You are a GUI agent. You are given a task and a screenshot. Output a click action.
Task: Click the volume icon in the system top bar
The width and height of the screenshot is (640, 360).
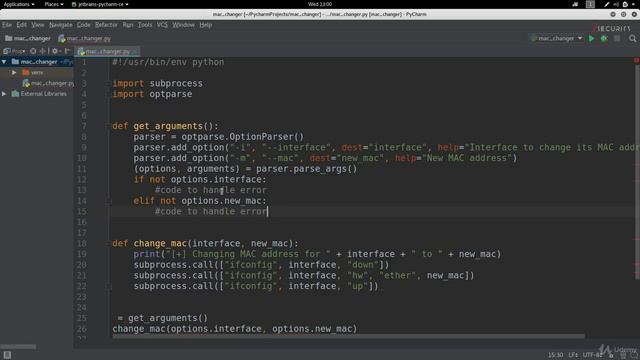(x=616, y=4)
